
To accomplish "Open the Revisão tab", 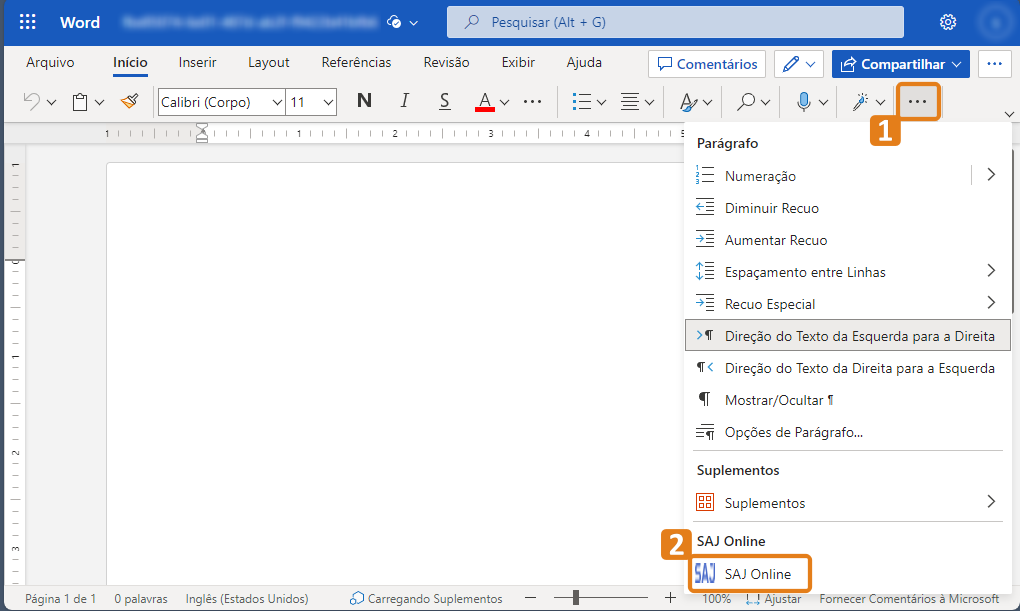I will coord(445,62).
